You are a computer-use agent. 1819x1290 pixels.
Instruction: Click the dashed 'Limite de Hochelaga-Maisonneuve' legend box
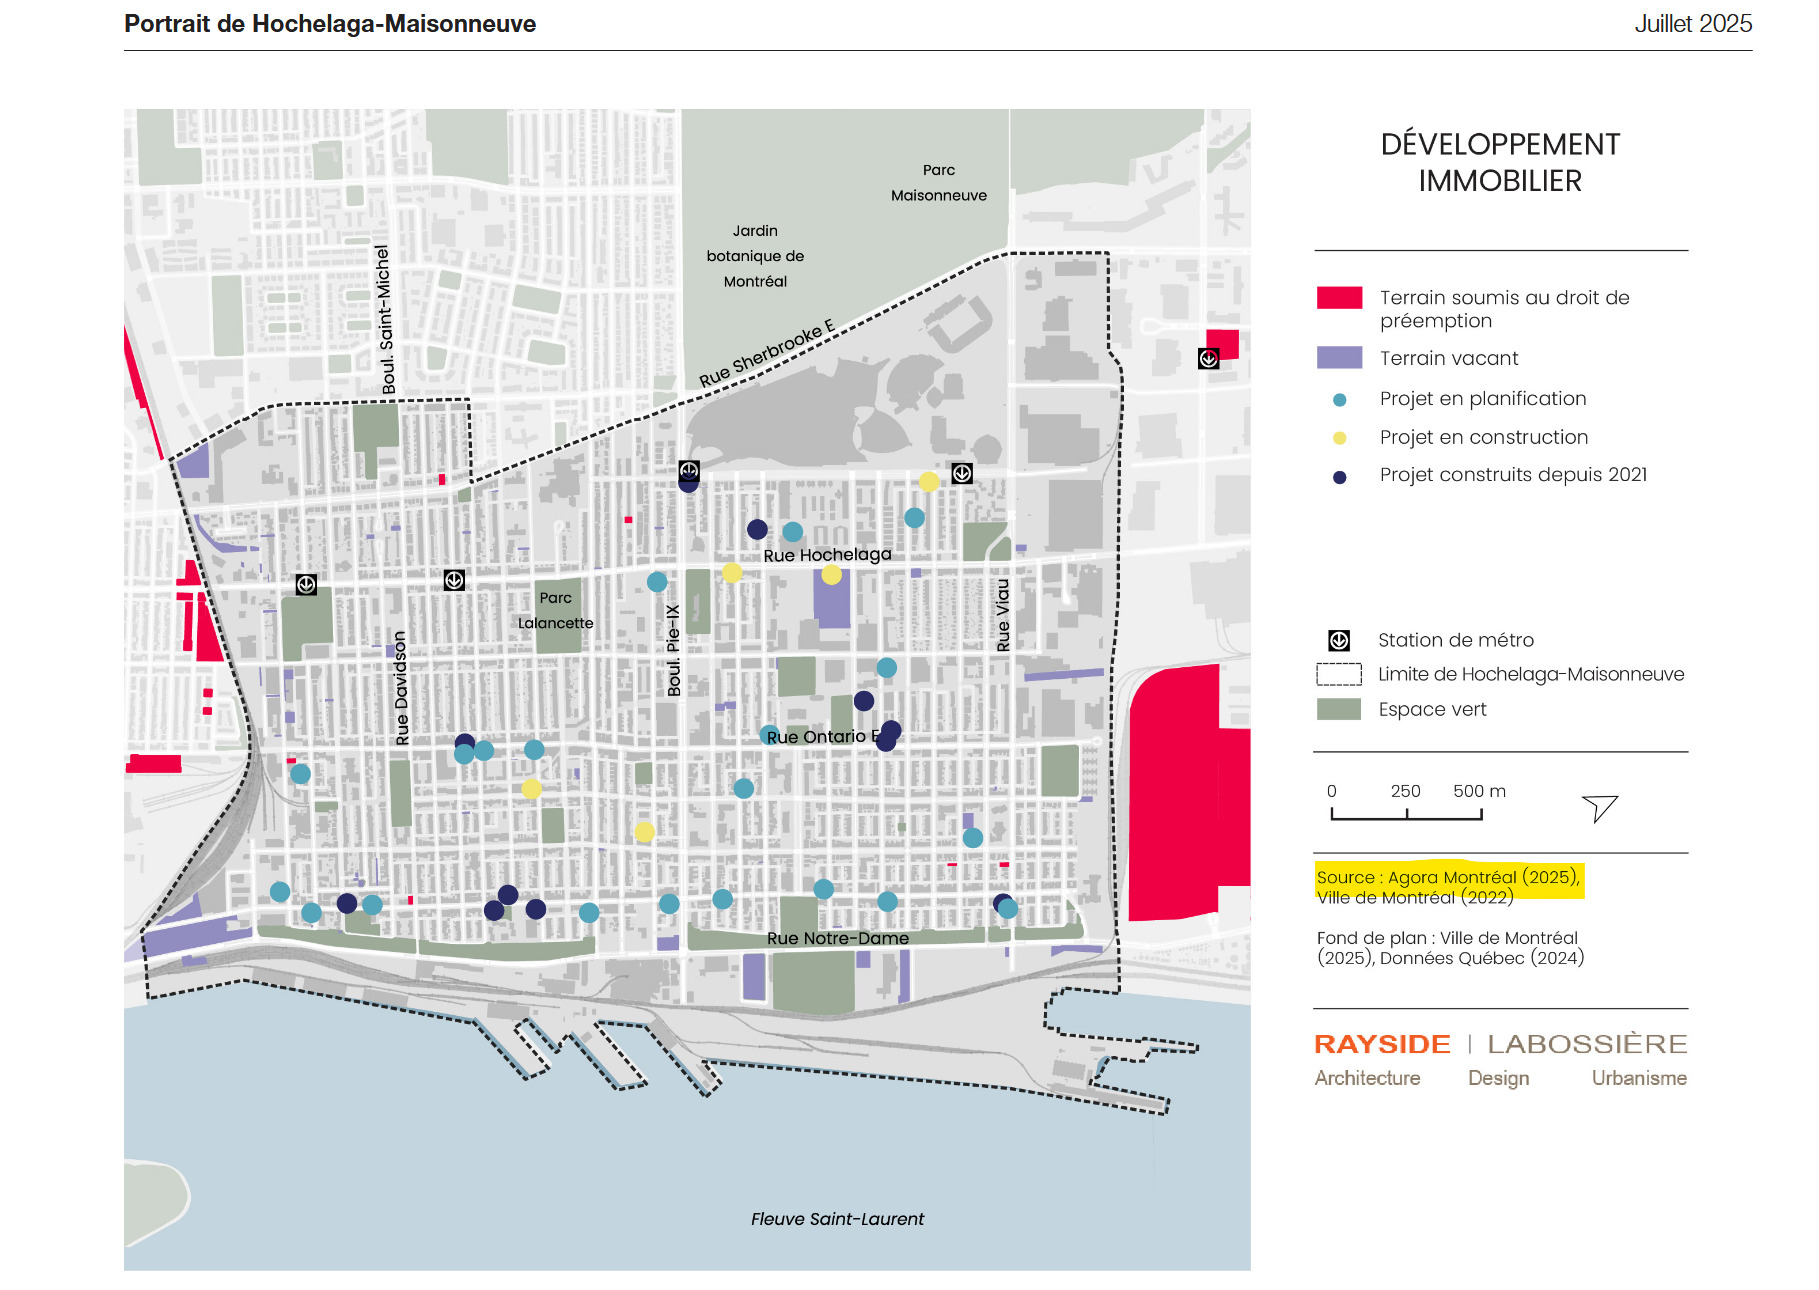click(x=1338, y=675)
